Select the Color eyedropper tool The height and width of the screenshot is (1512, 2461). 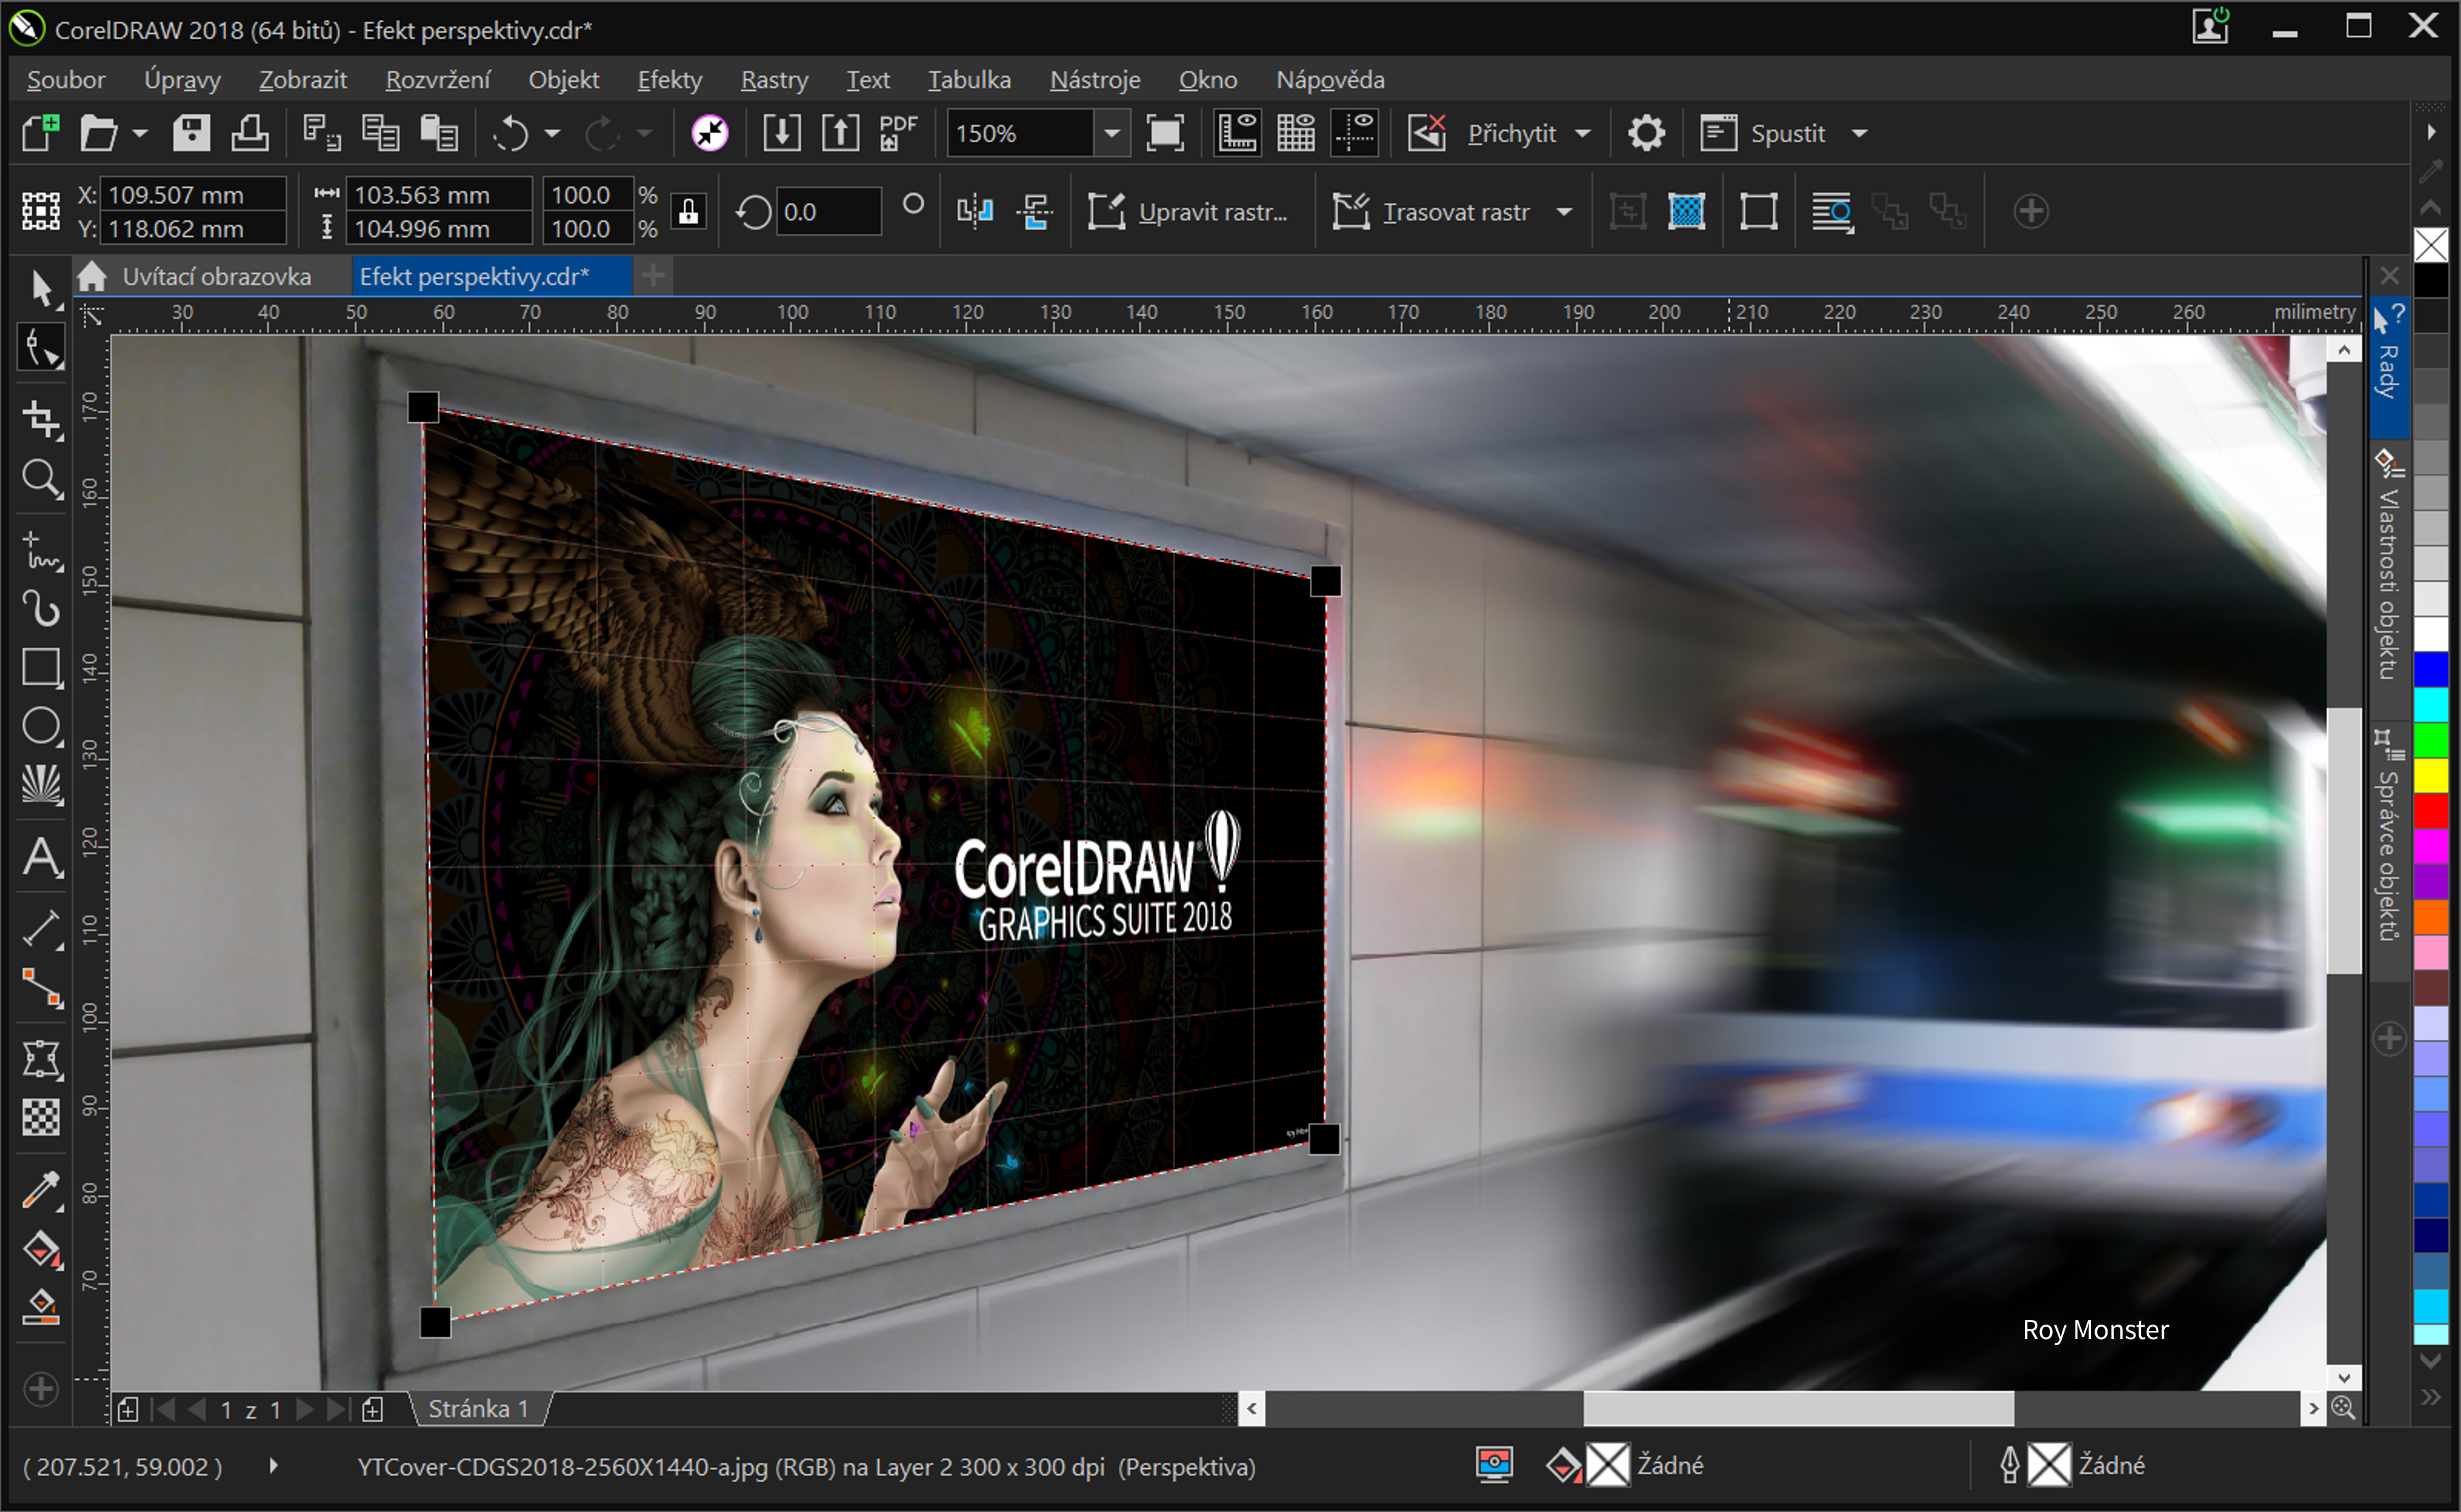click(41, 1190)
